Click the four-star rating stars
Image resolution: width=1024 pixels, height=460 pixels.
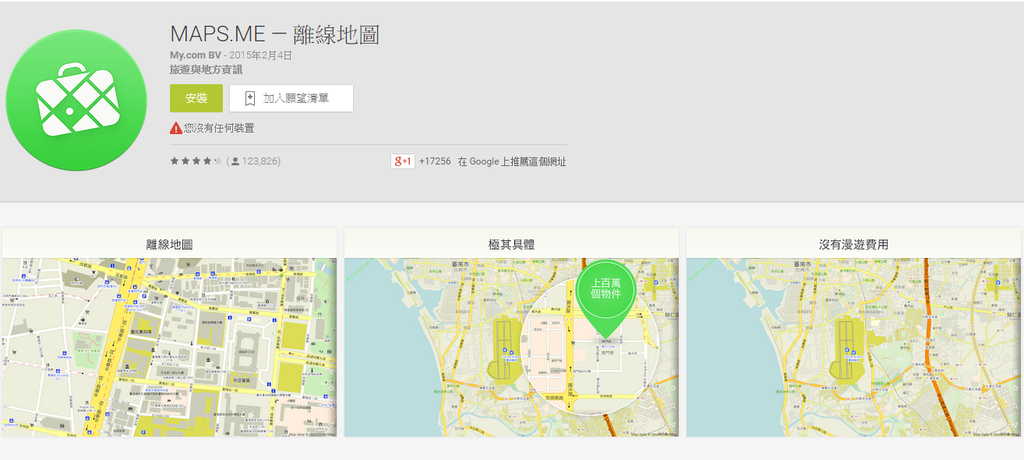[196, 161]
